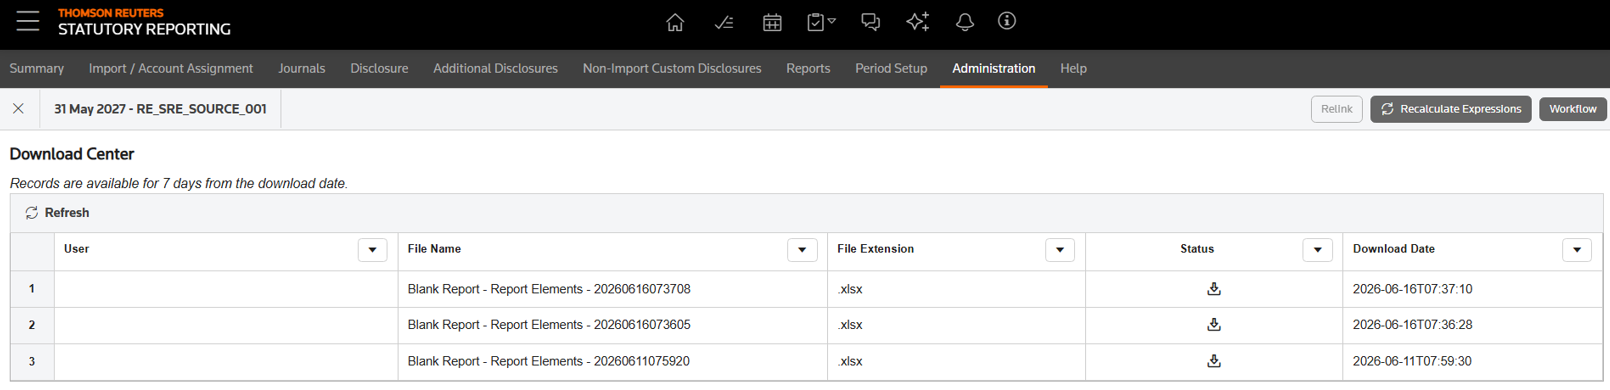
Task: Open the clipboard approvals dropdown icon
Action: click(821, 22)
